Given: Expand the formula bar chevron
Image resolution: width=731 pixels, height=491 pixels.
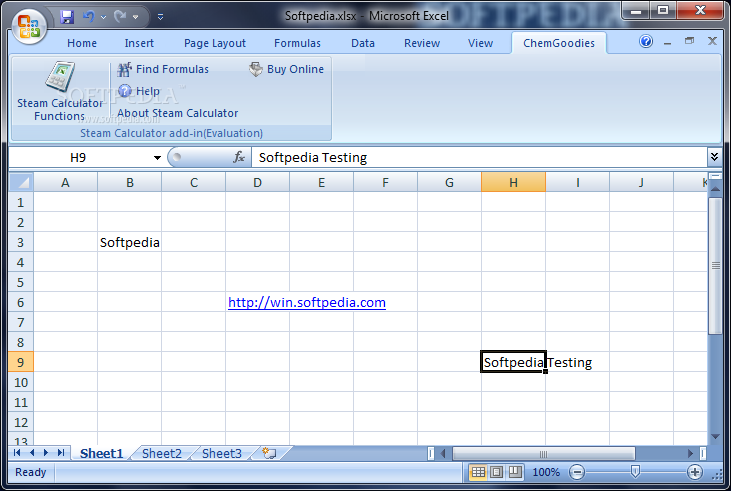Looking at the screenshot, I should 714,157.
